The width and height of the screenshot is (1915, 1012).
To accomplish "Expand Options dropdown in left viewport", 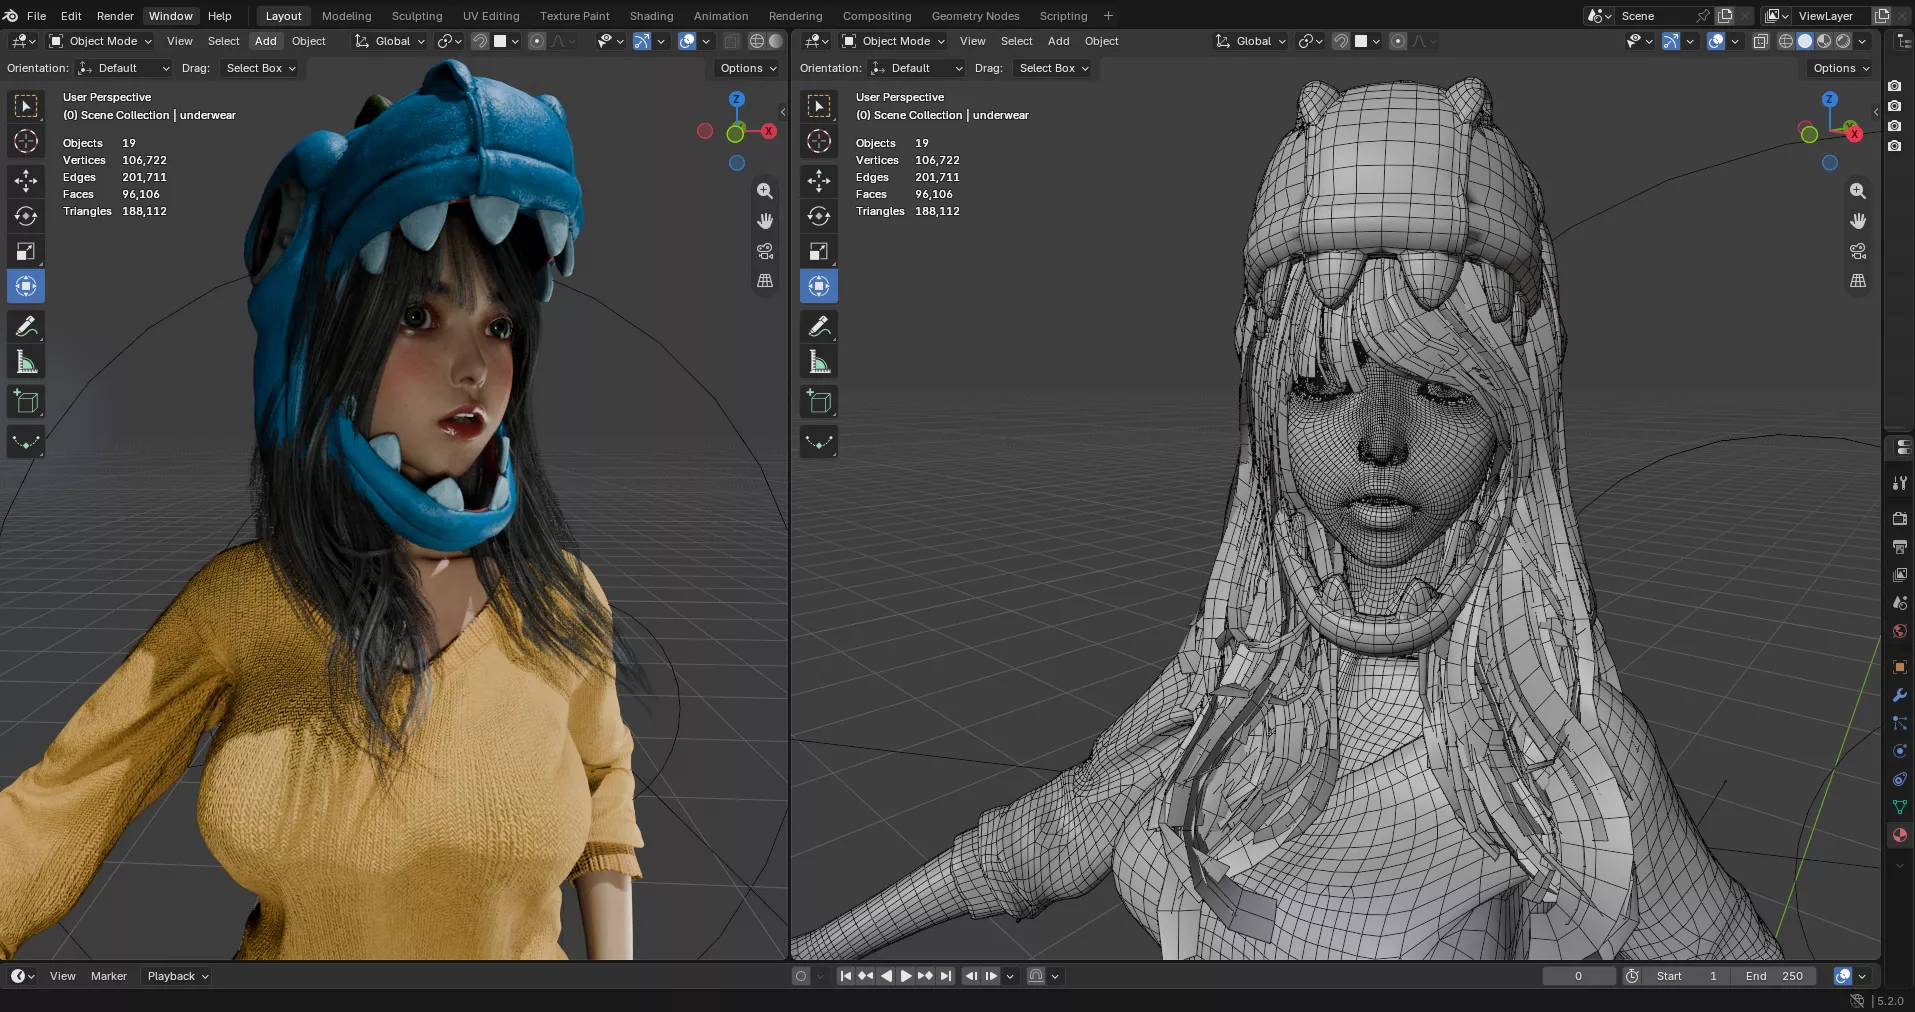I will coord(748,68).
